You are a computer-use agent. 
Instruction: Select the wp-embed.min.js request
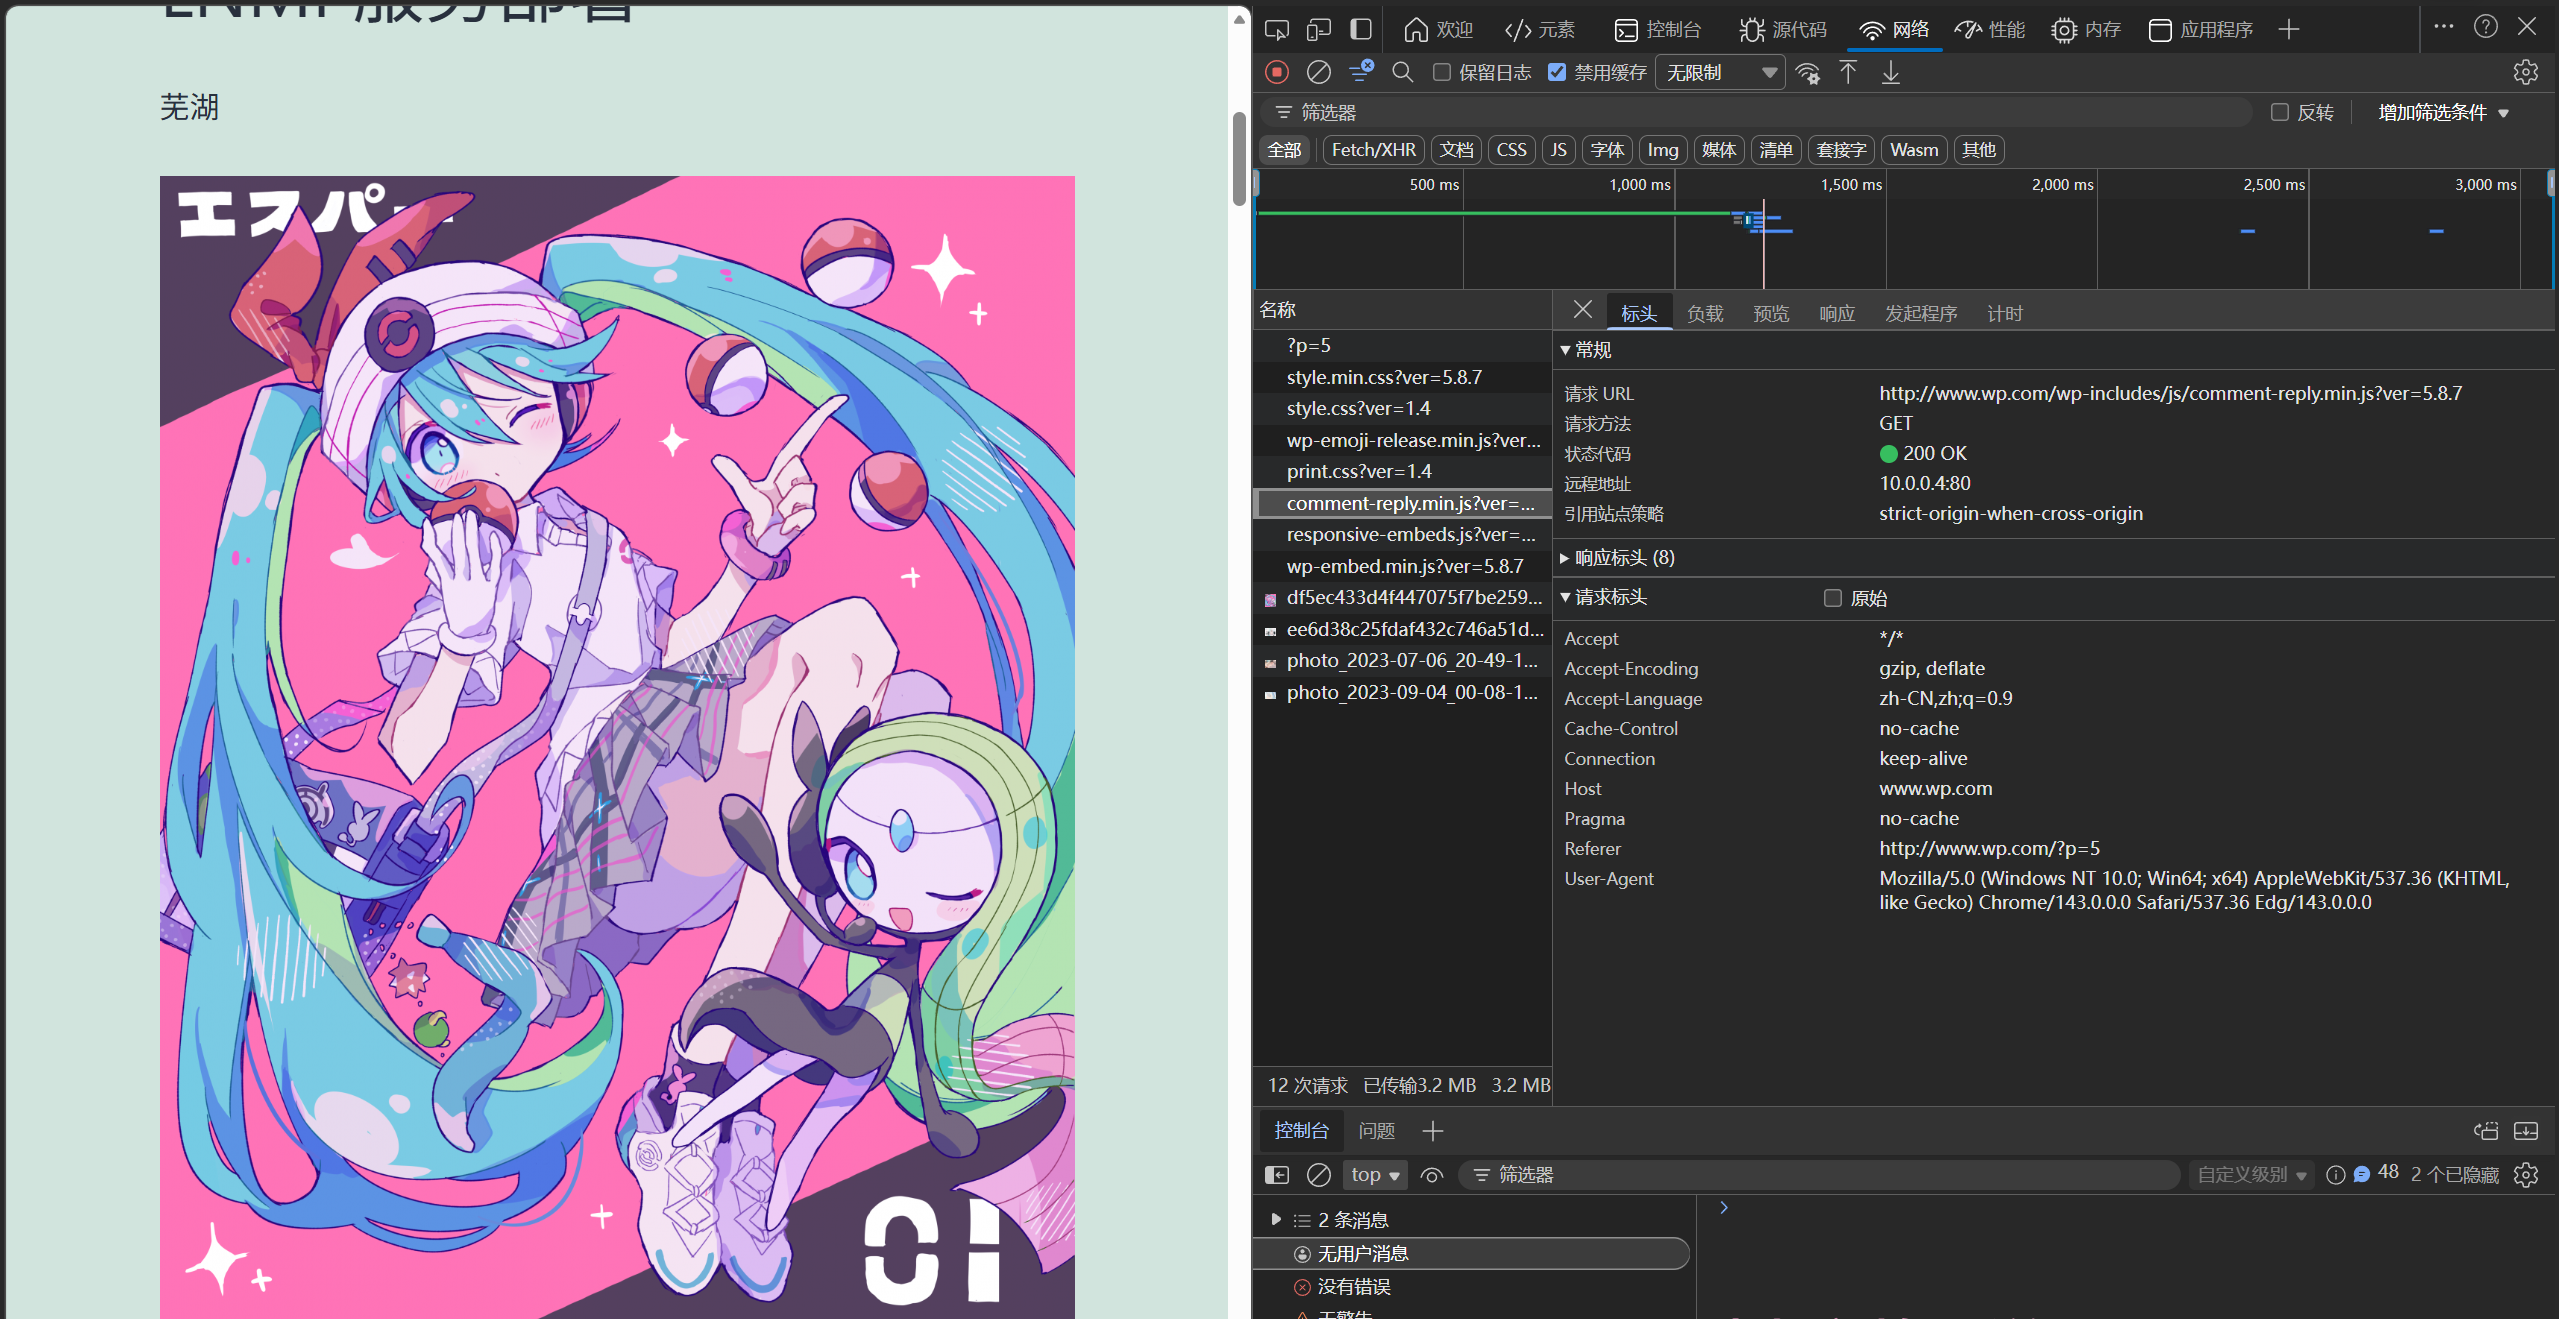(x=1404, y=566)
